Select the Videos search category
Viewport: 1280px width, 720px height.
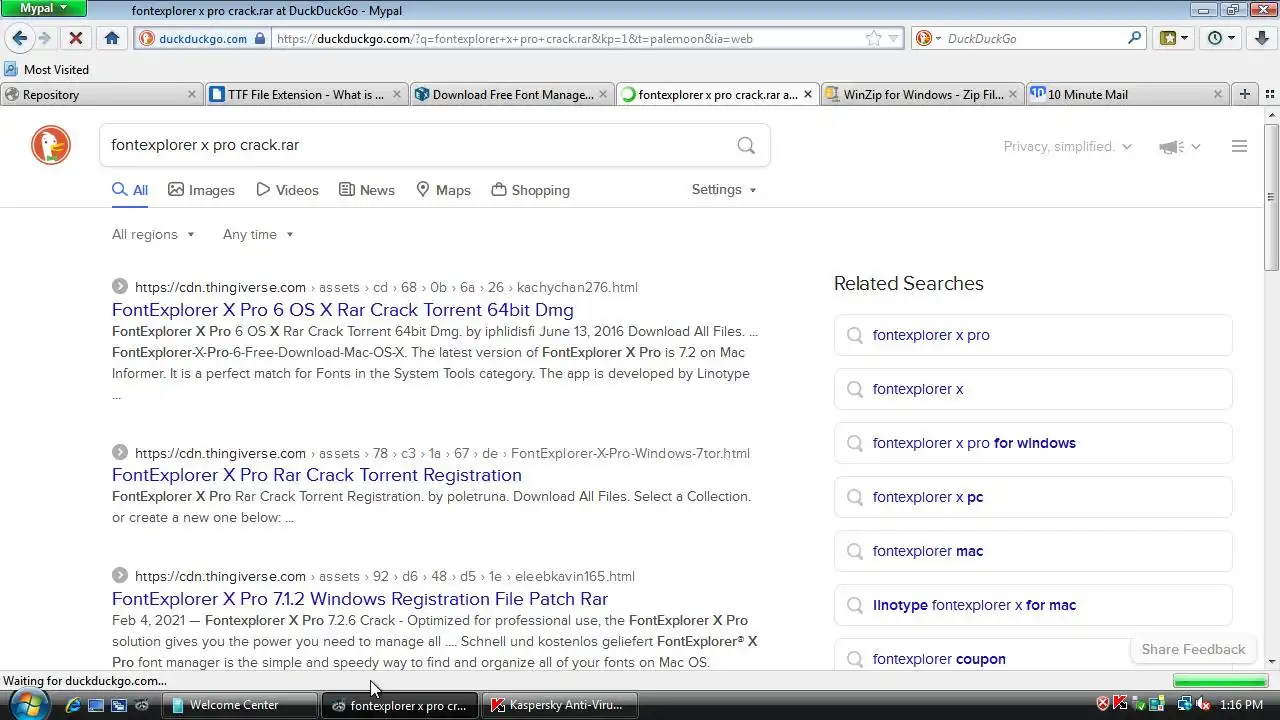click(287, 190)
